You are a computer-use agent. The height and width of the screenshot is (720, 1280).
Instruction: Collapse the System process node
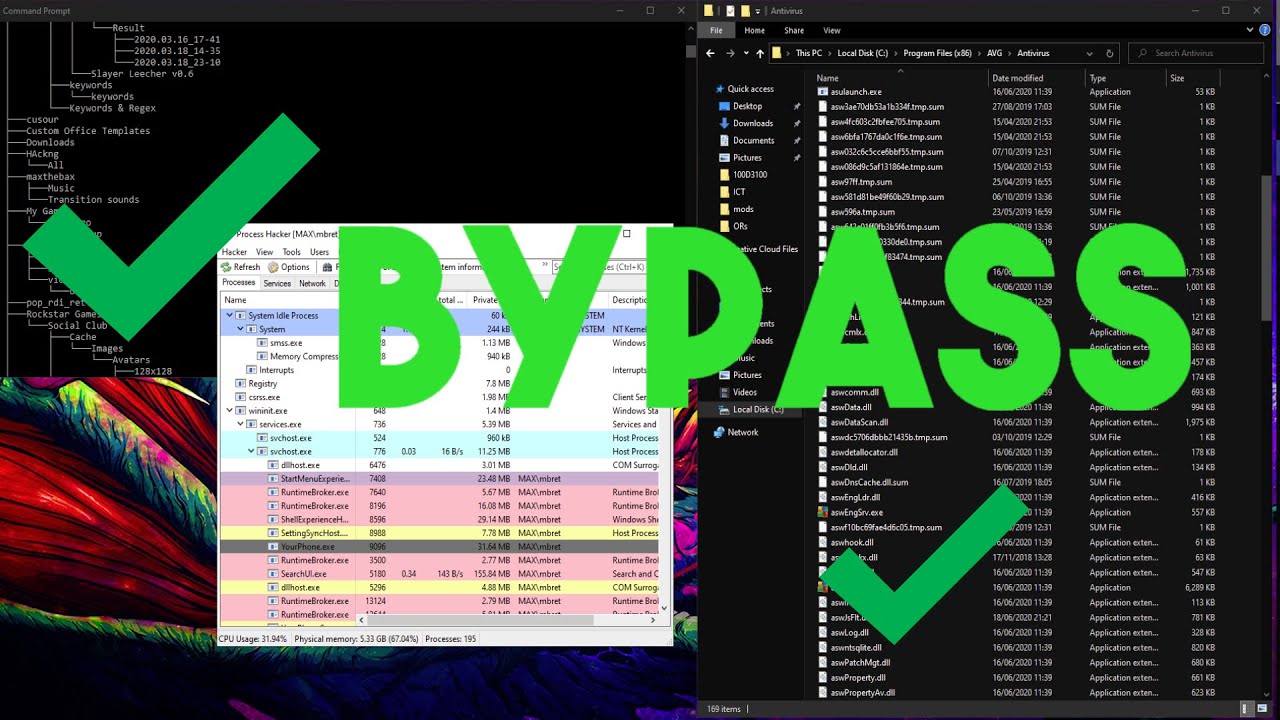coord(240,329)
